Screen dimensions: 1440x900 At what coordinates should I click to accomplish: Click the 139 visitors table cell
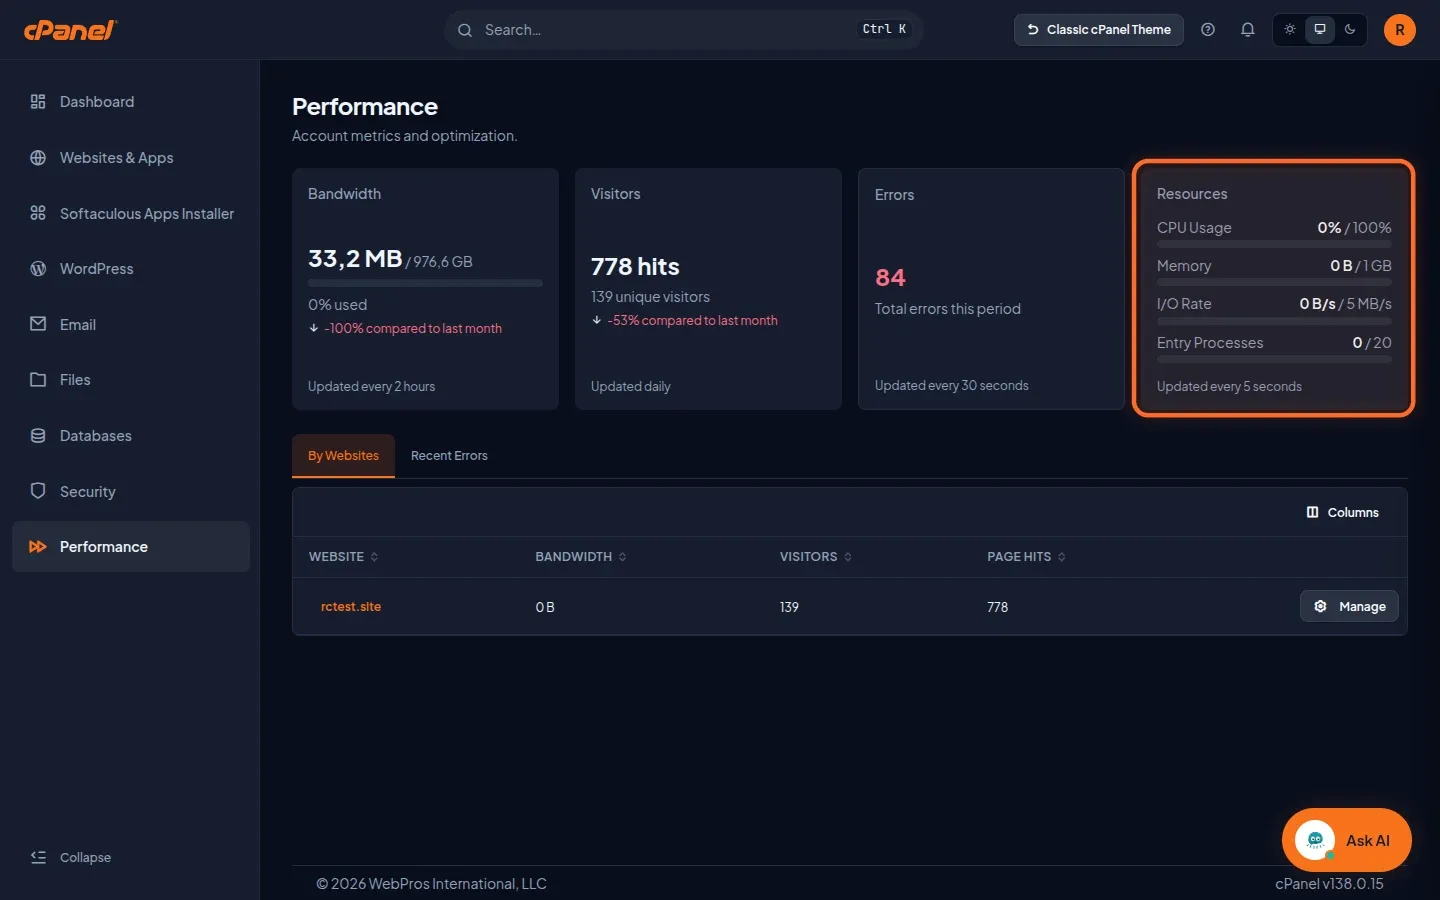point(789,607)
